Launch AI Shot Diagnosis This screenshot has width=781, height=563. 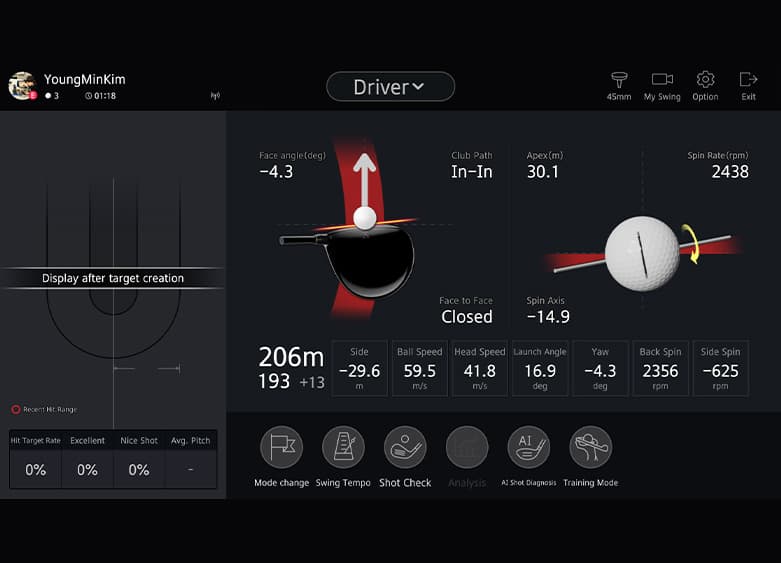(x=528, y=447)
